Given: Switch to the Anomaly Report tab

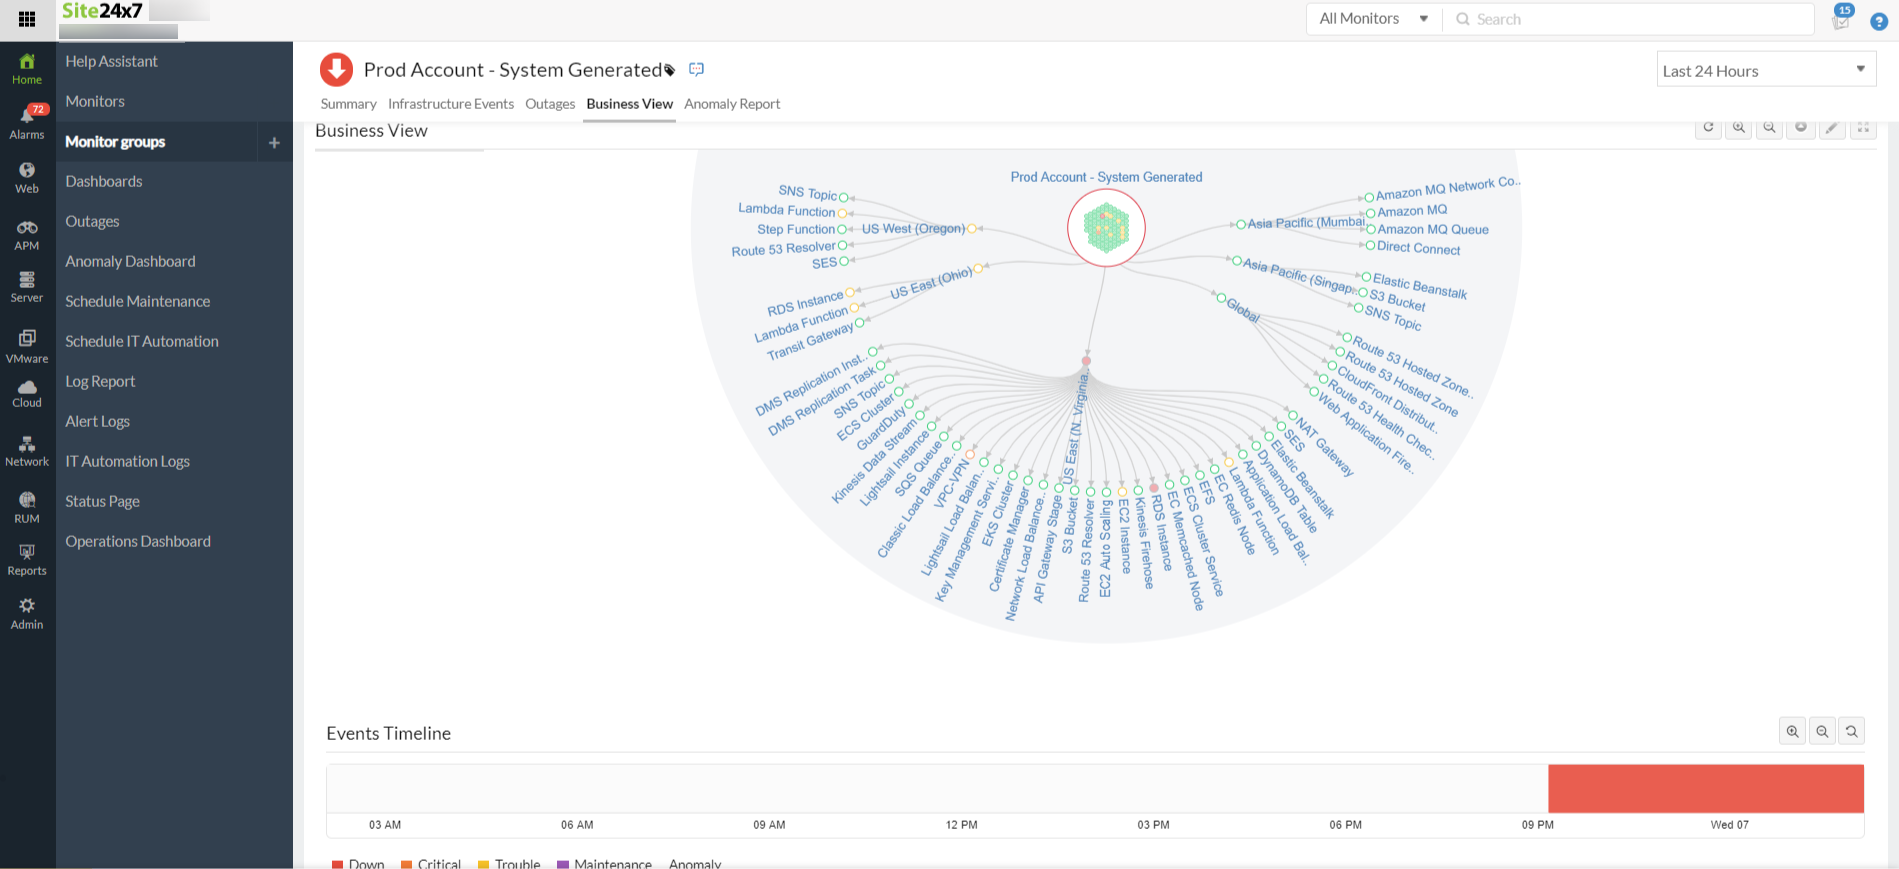Looking at the screenshot, I should [732, 104].
